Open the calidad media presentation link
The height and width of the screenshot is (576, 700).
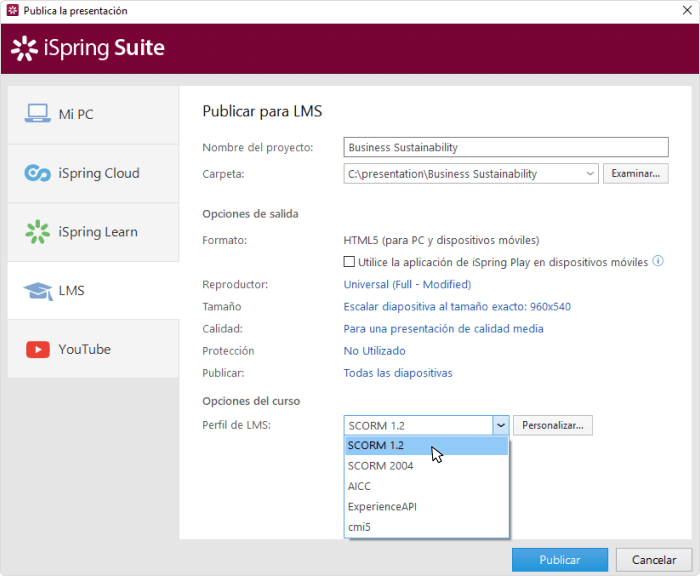(x=443, y=329)
